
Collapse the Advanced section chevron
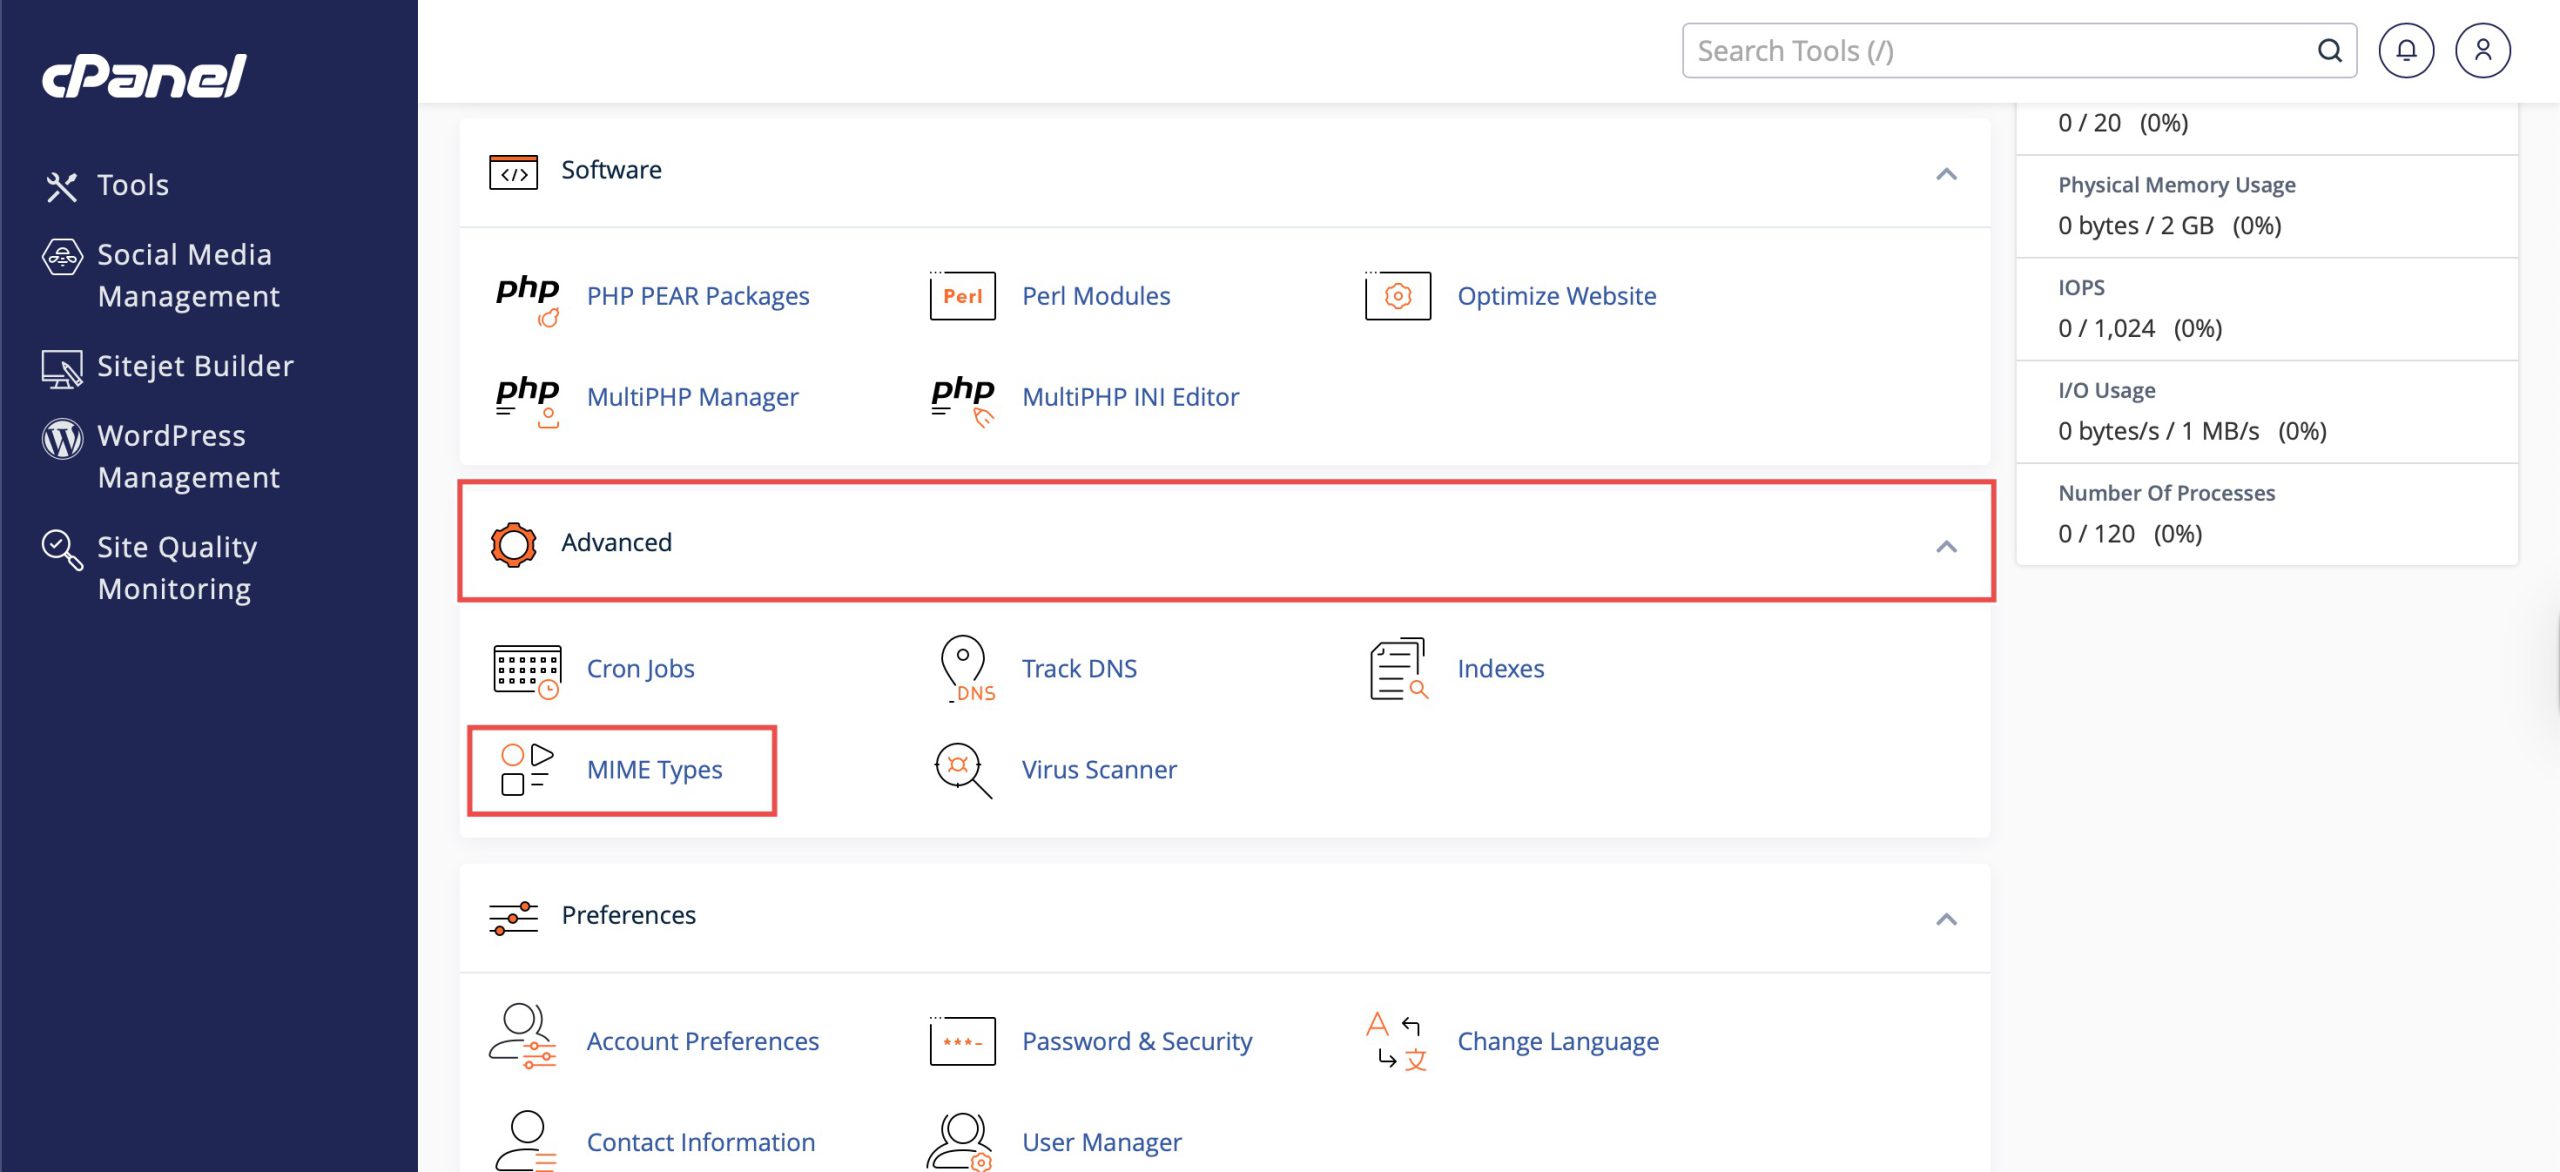(1945, 546)
